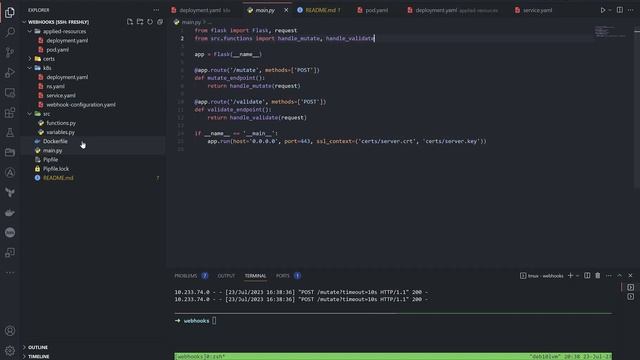The width and height of the screenshot is (640, 360).
Task: Open the Testing flask view
Action: pos(10,133)
